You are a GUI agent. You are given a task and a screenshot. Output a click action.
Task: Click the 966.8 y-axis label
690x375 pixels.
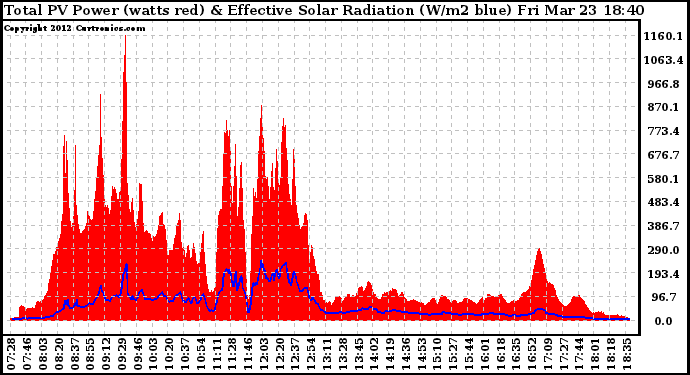tap(663, 84)
